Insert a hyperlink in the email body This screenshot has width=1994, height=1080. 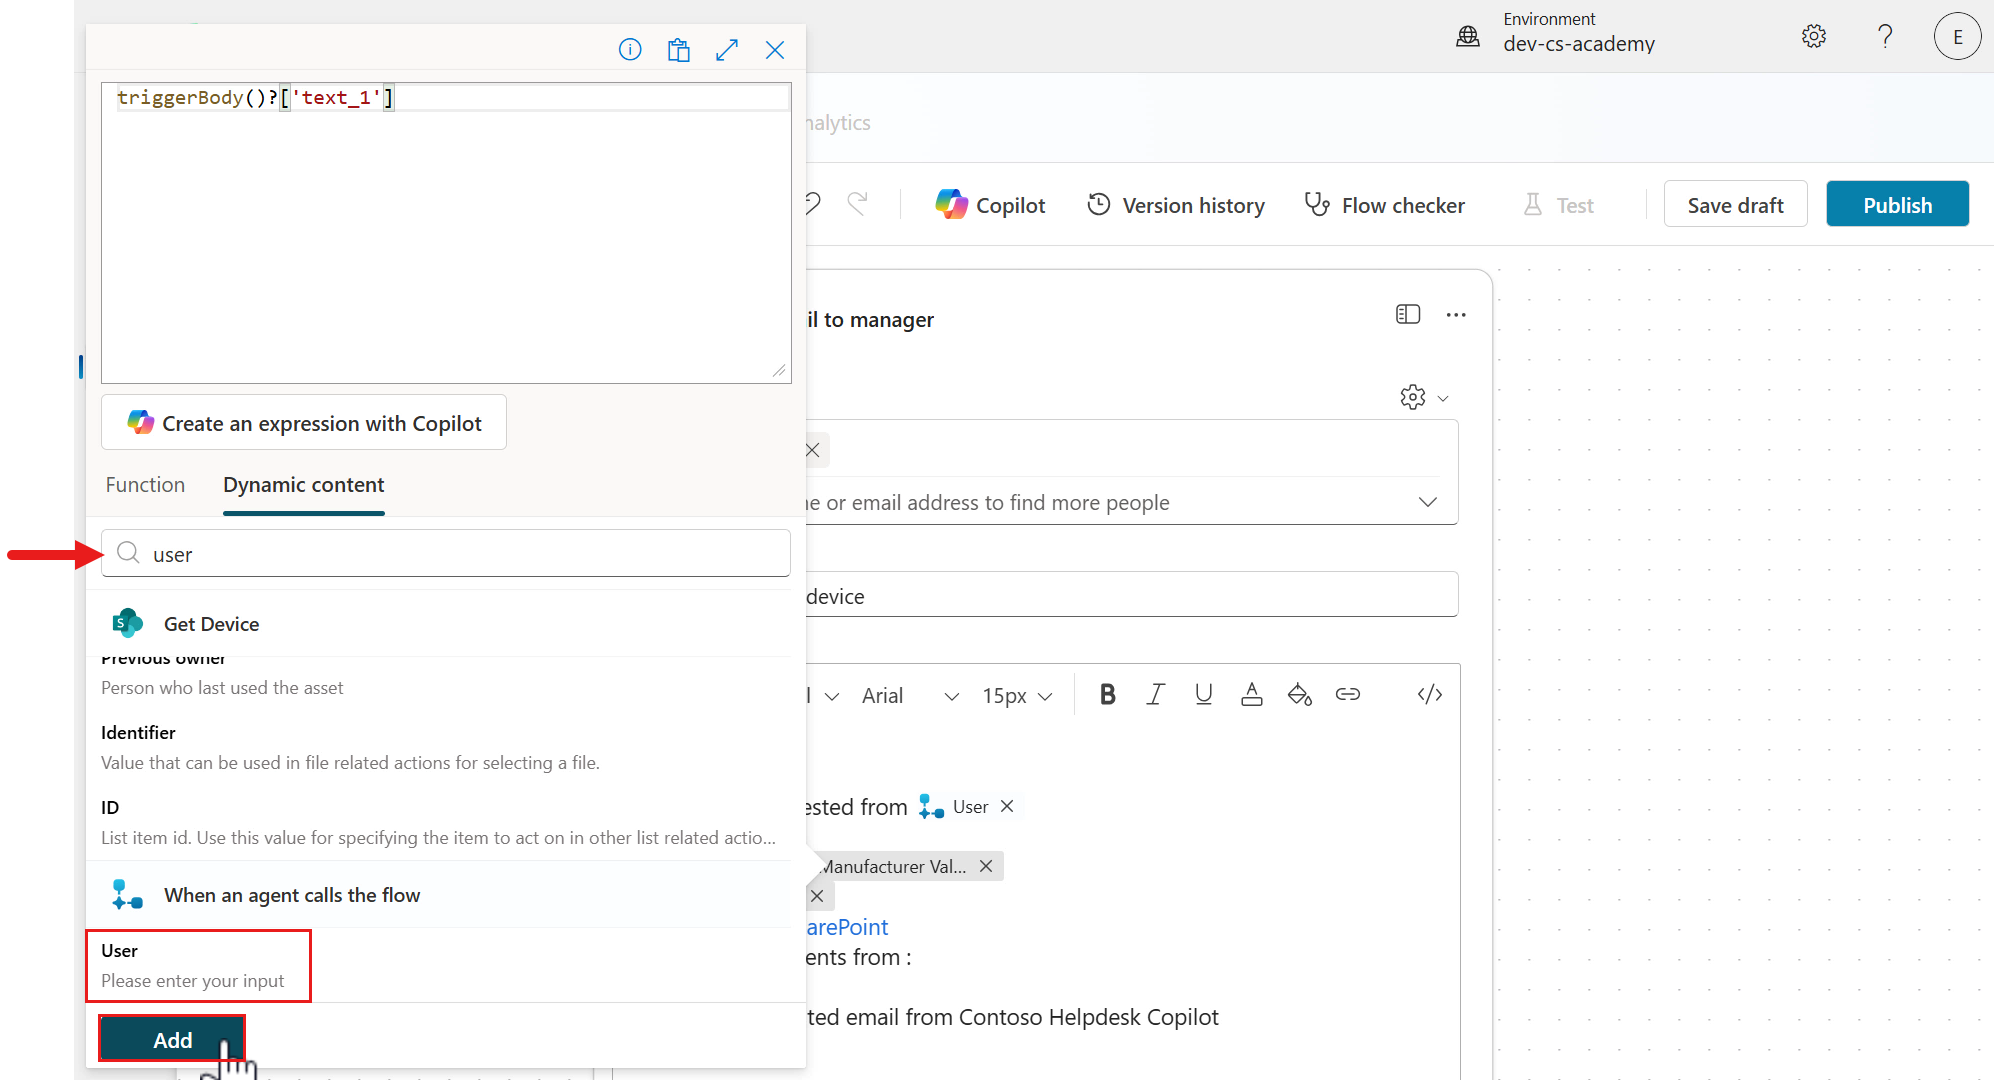[1348, 694]
